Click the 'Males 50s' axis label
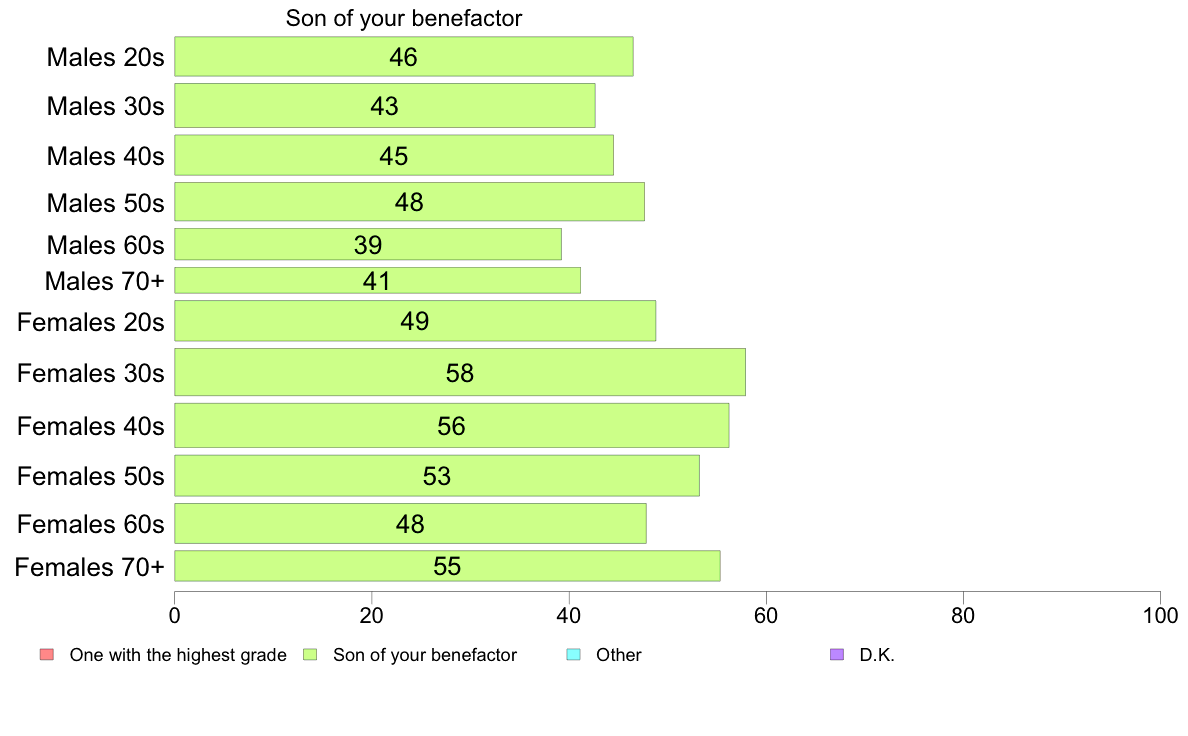 pos(105,202)
